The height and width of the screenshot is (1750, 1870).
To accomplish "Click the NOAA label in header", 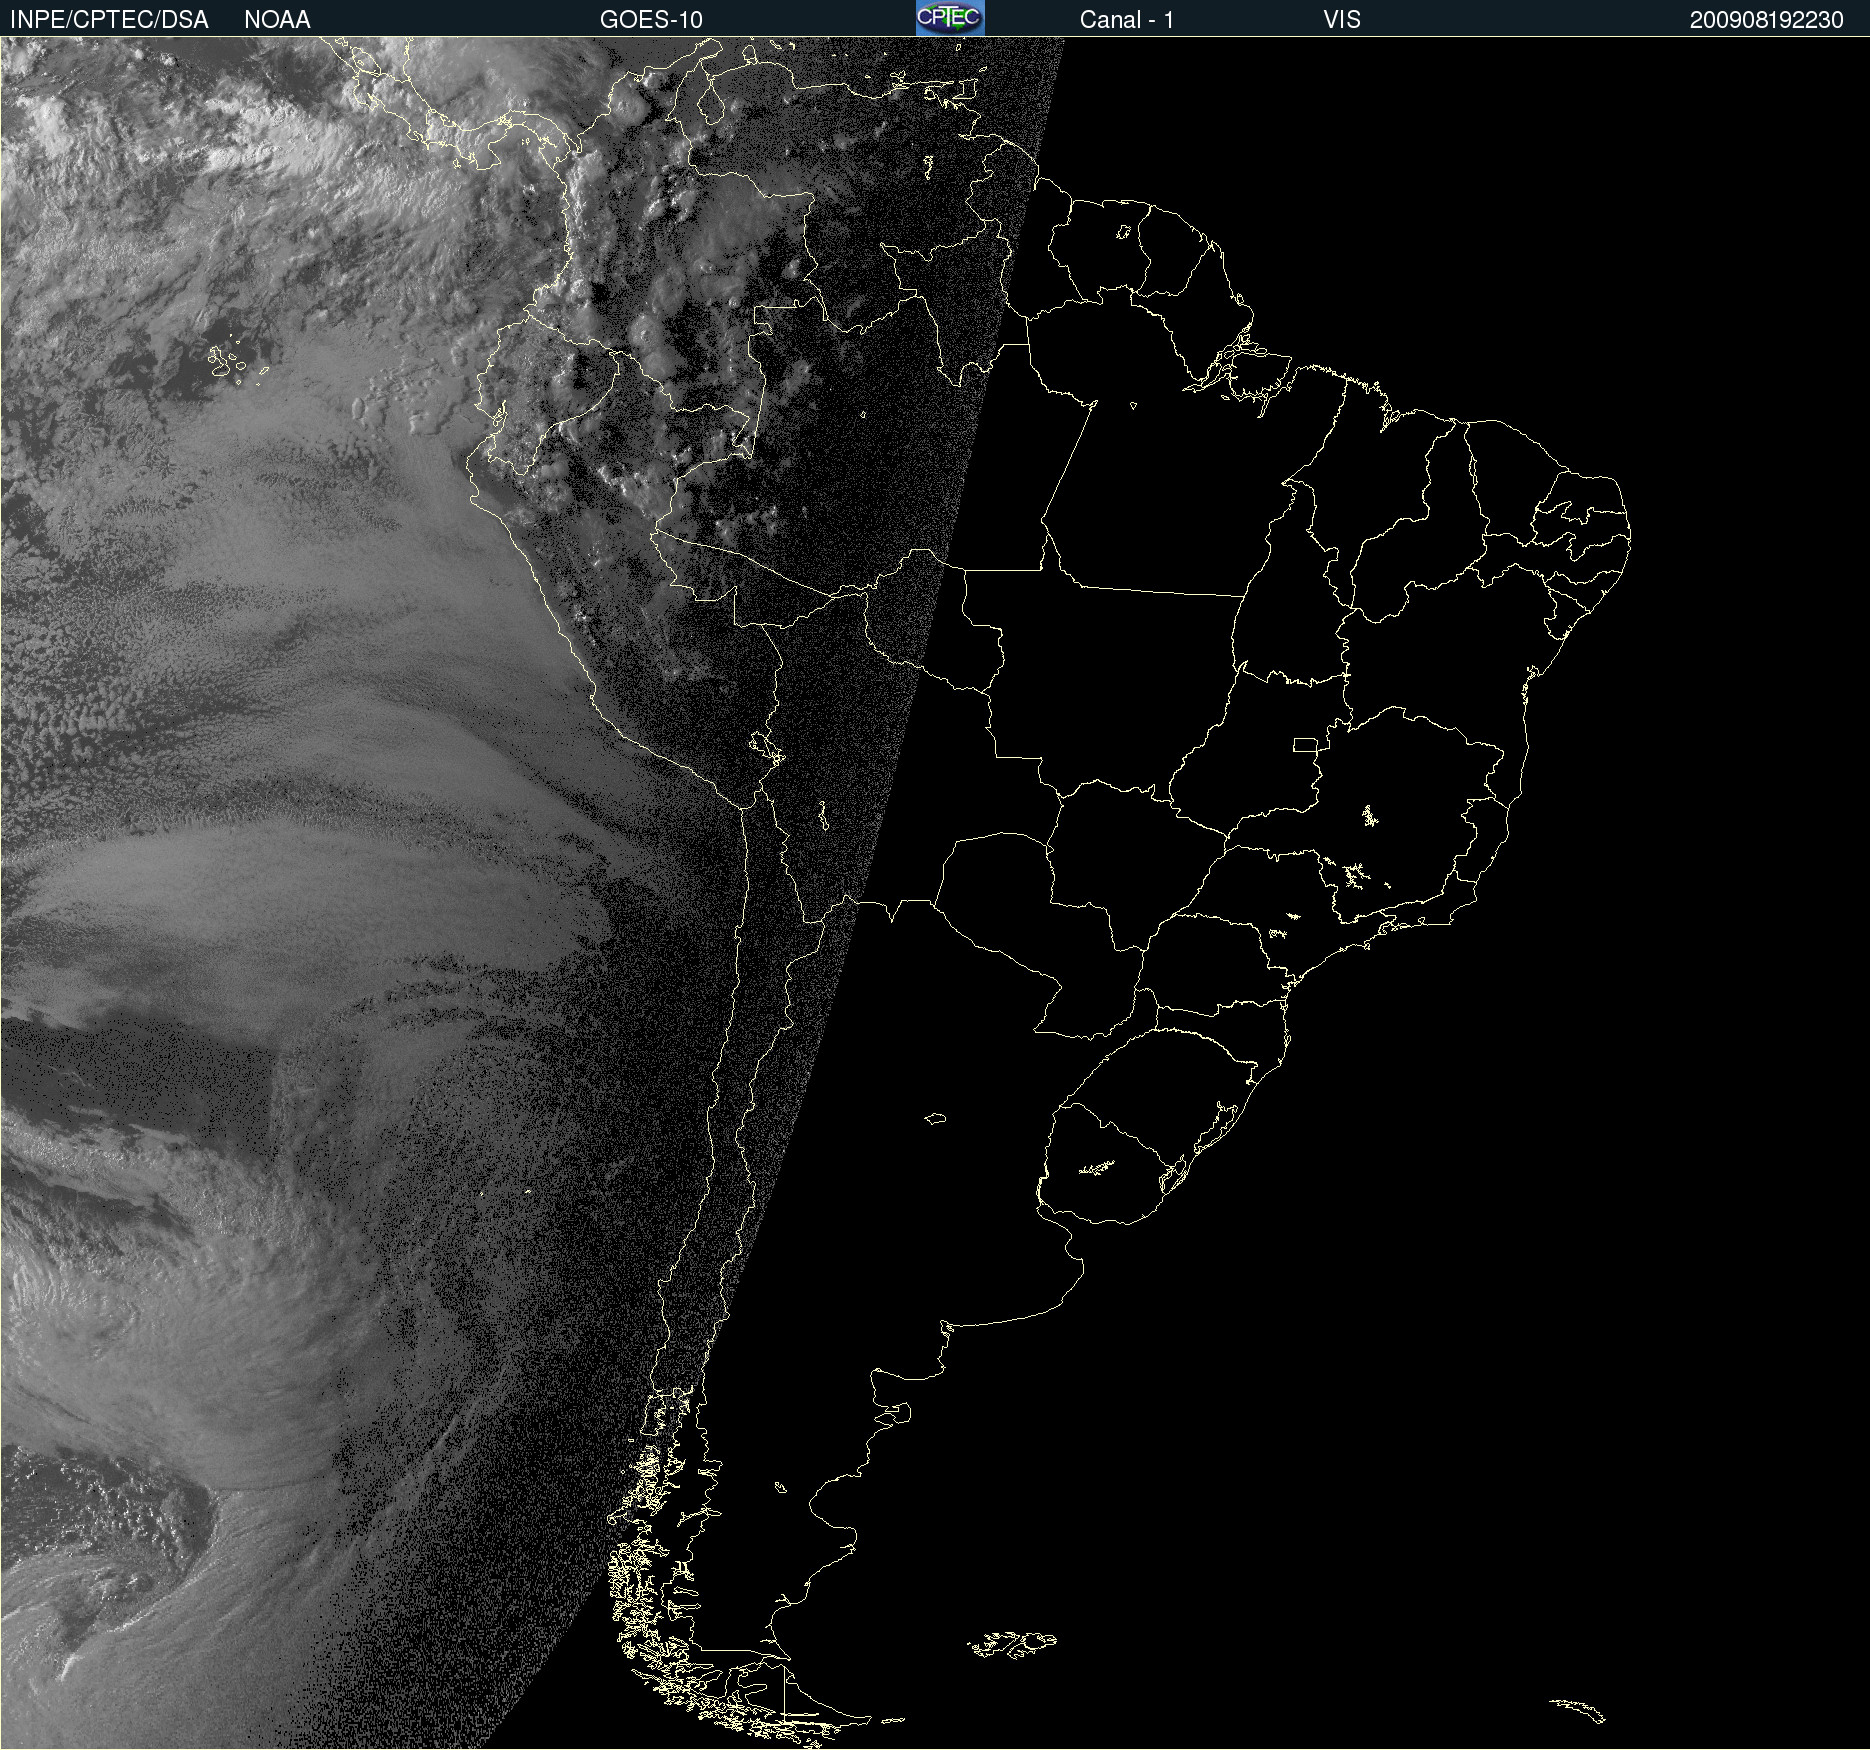I will (x=277, y=20).
